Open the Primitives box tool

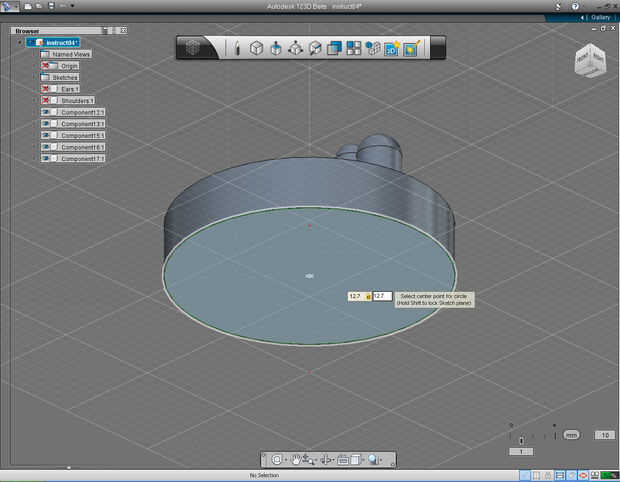256,48
